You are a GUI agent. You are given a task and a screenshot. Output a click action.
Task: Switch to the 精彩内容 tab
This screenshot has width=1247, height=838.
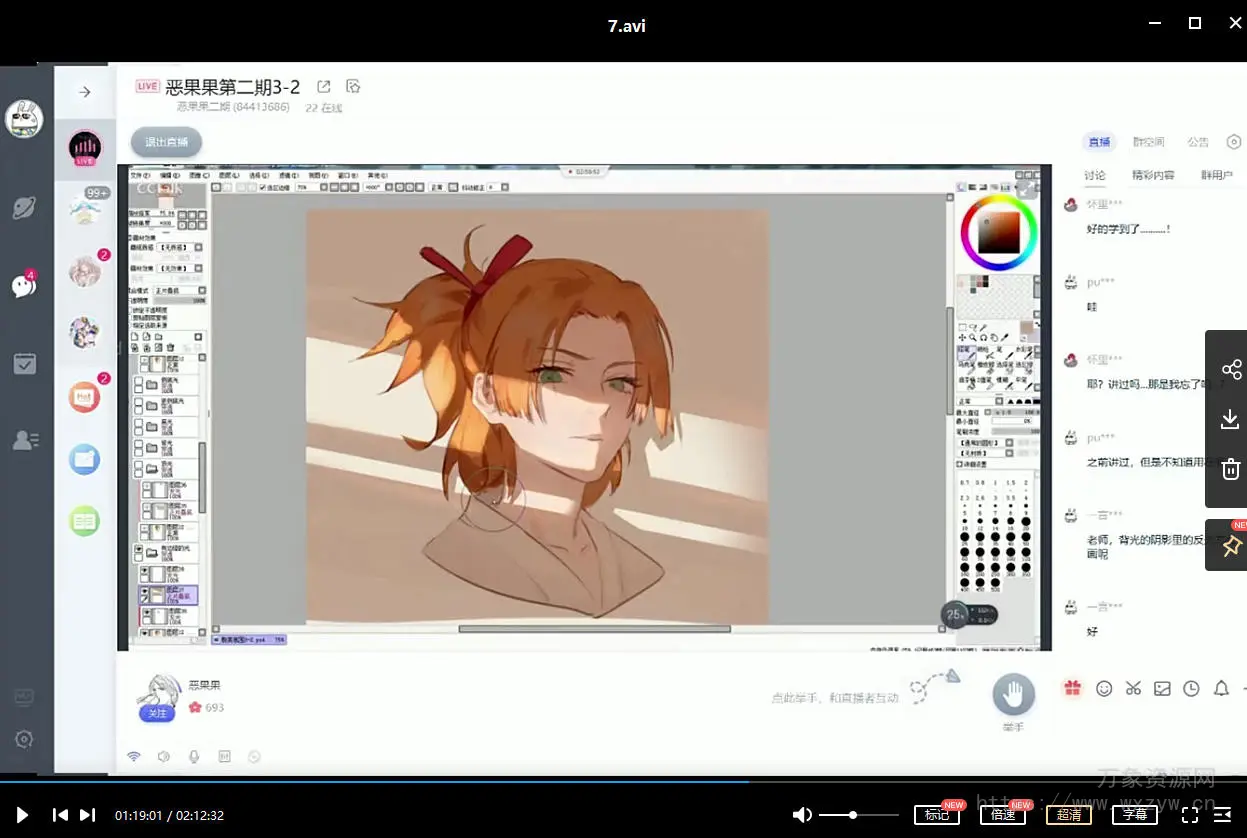tap(1153, 175)
